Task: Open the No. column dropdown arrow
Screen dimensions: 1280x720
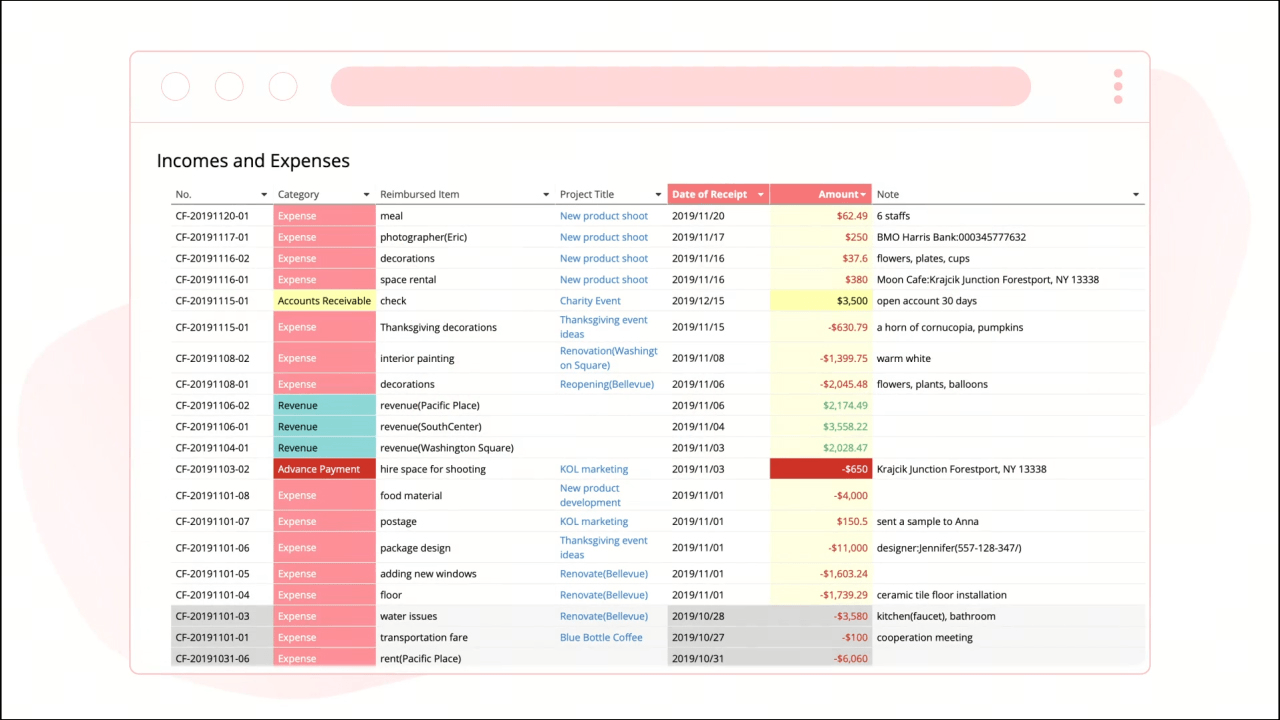Action: tap(264, 195)
